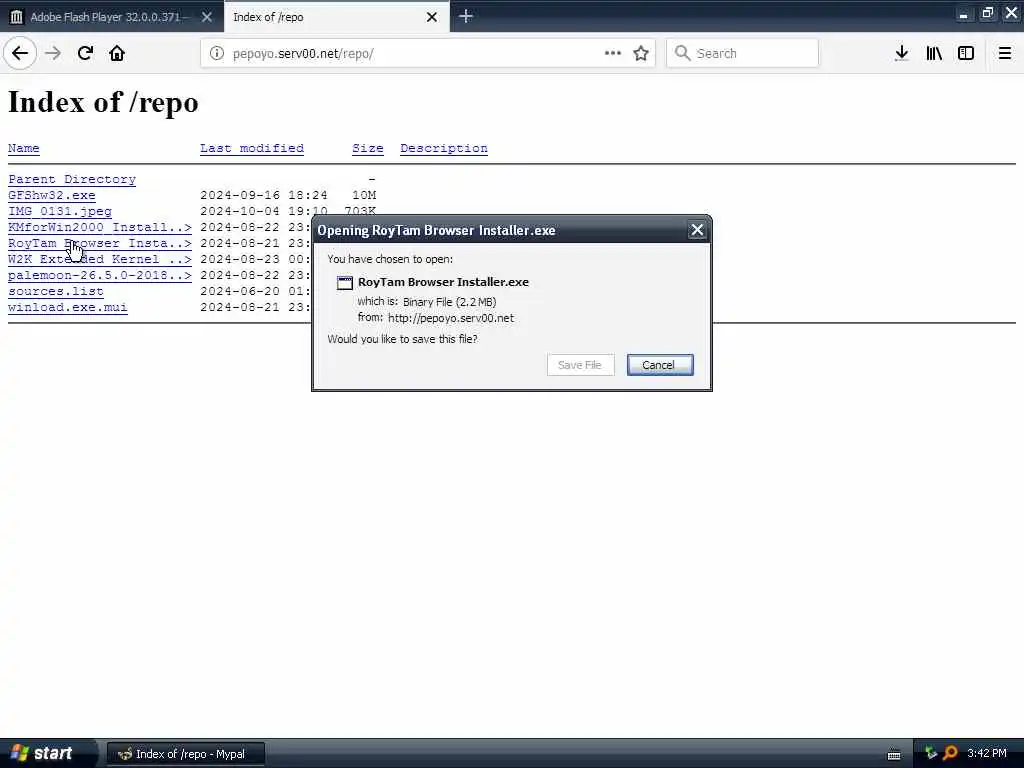Minimize the browser window
This screenshot has height=768, width=1024.
pyautogui.click(x=963, y=14)
